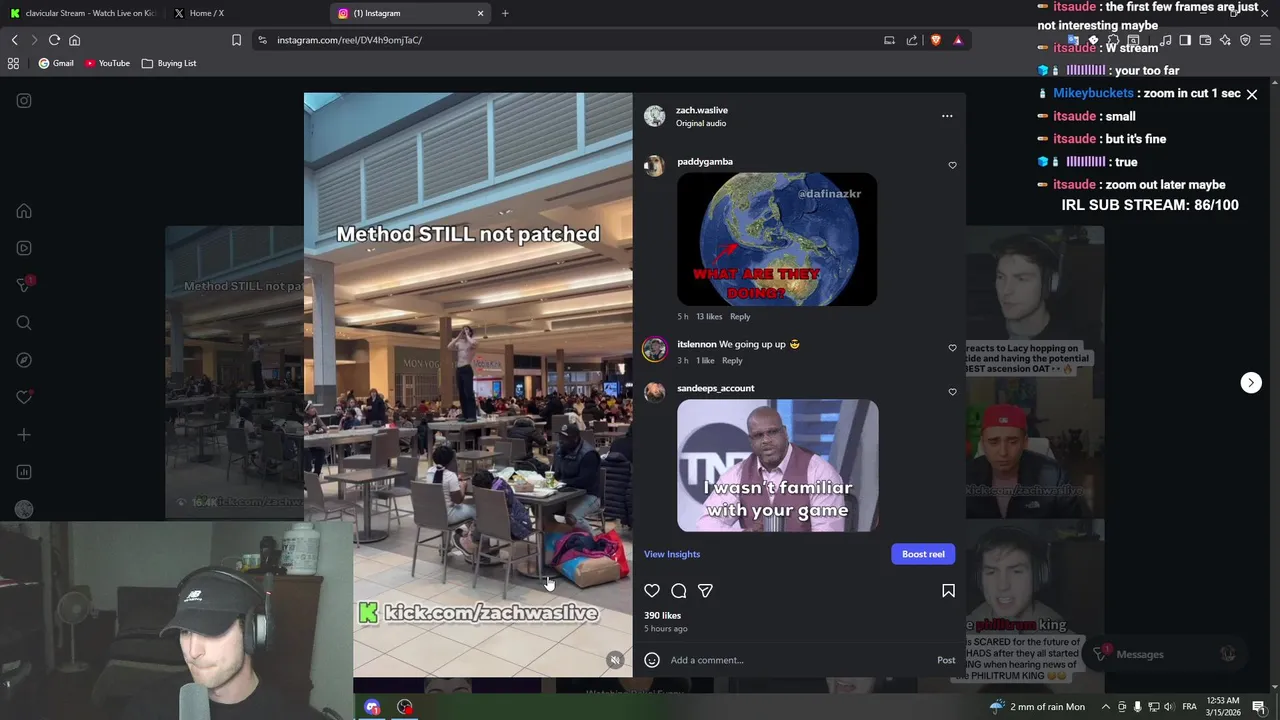Viewport: 1280px width, 720px height.
Task: Click Boost reel button
Action: (x=923, y=554)
